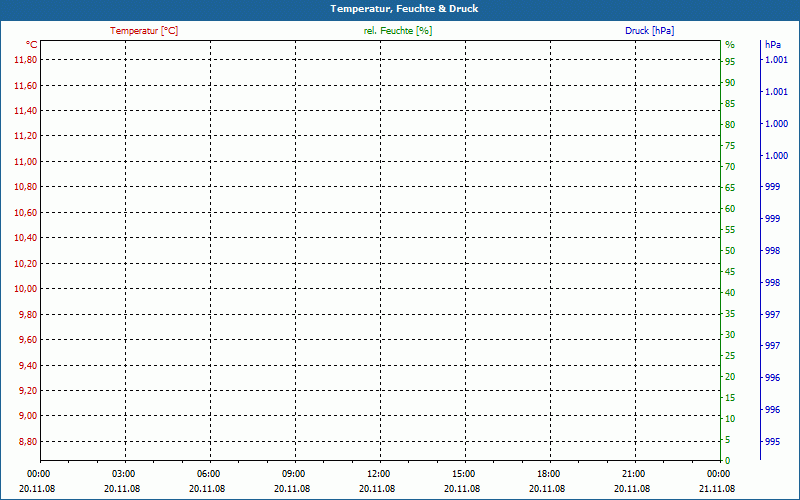
Task: Select the green 'rel. Feuchte [%]' legend label
Action: pyautogui.click(x=398, y=31)
